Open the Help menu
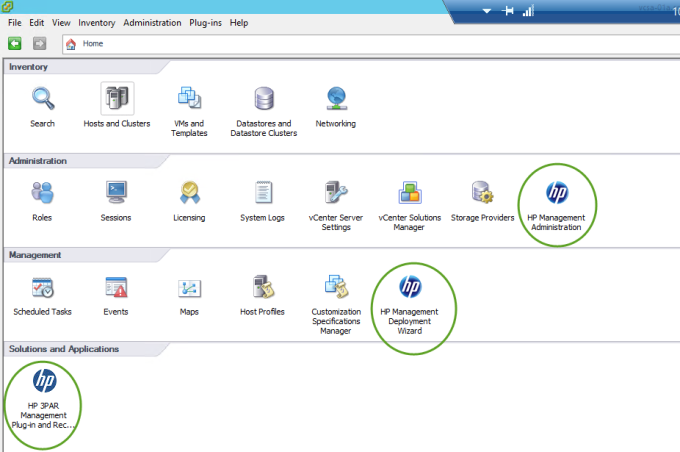 point(239,23)
